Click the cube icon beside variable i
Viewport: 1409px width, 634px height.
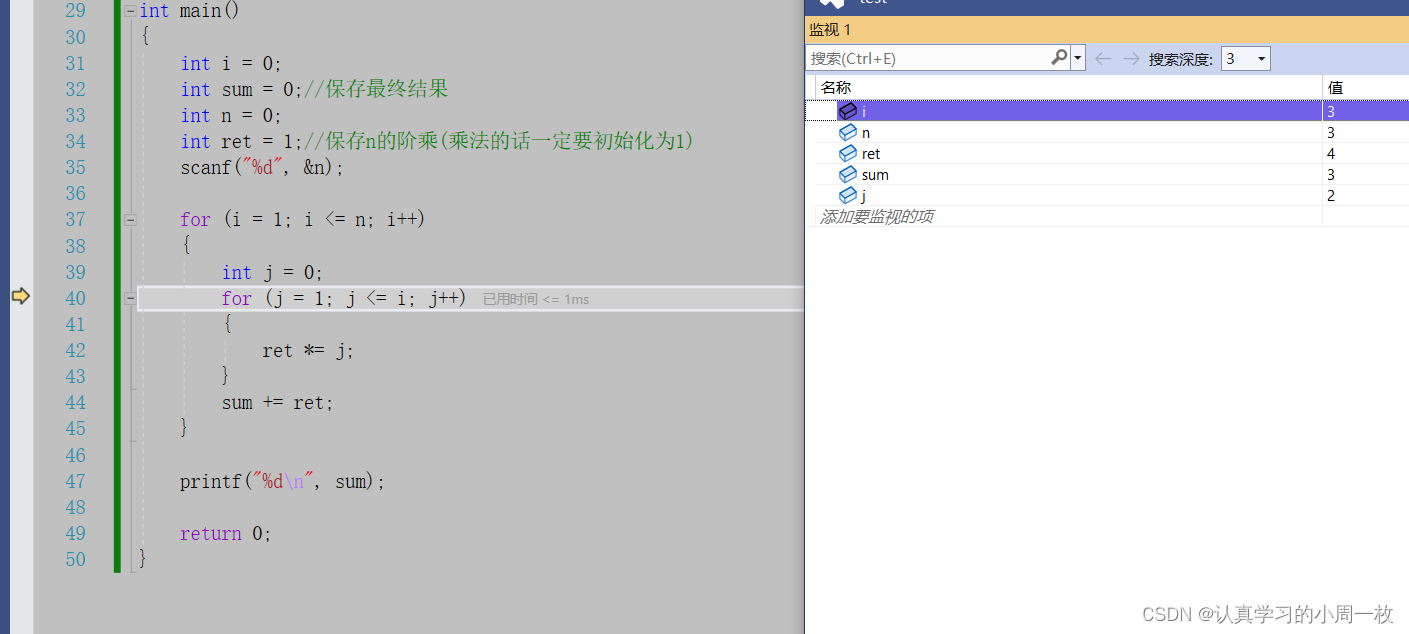[x=847, y=111]
